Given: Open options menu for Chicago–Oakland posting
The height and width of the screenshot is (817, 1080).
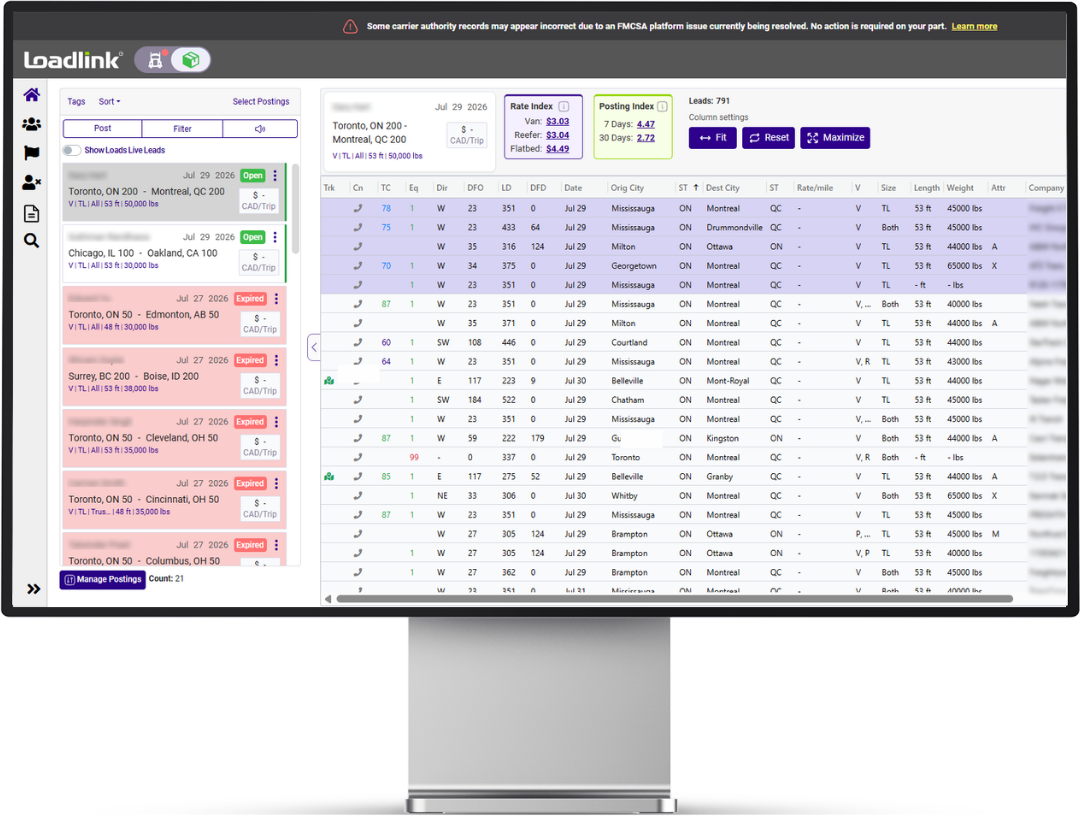Looking at the screenshot, I should [x=275, y=237].
